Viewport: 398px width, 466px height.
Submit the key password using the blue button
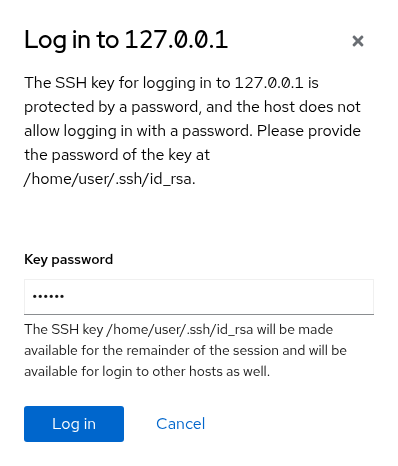click(x=74, y=424)
